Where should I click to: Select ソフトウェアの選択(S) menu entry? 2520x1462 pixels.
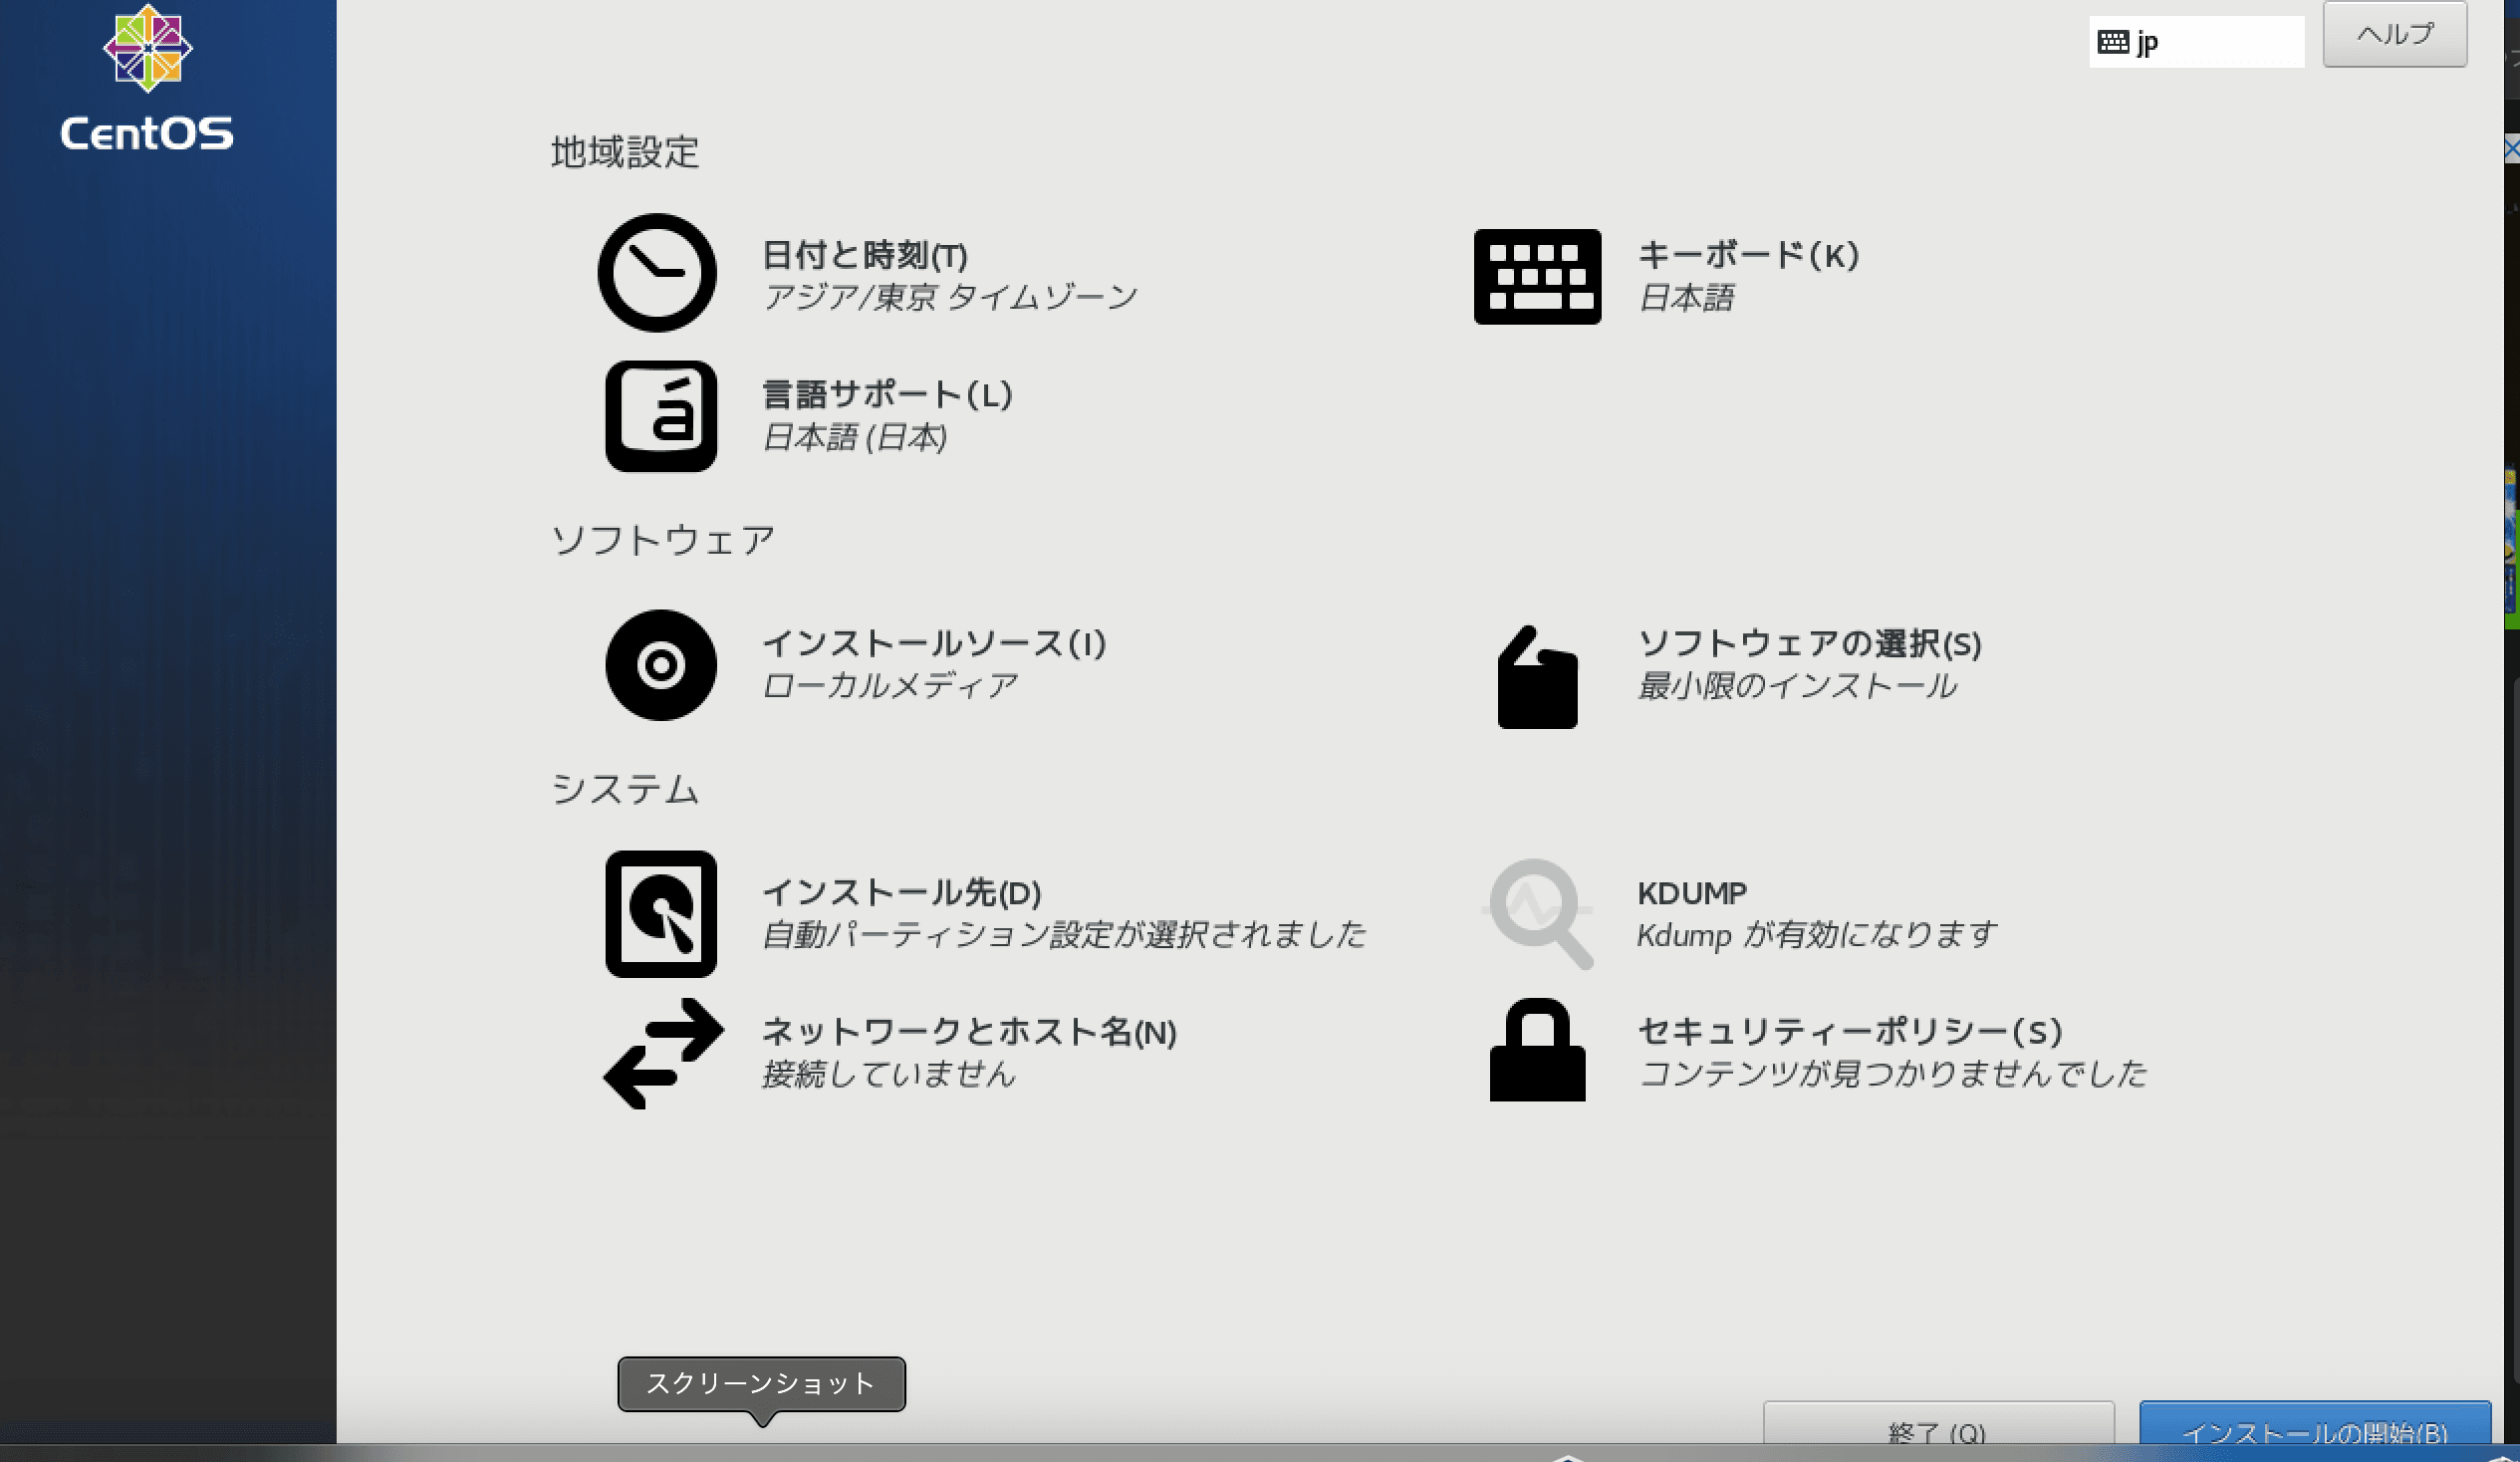tap(1809, 643)
